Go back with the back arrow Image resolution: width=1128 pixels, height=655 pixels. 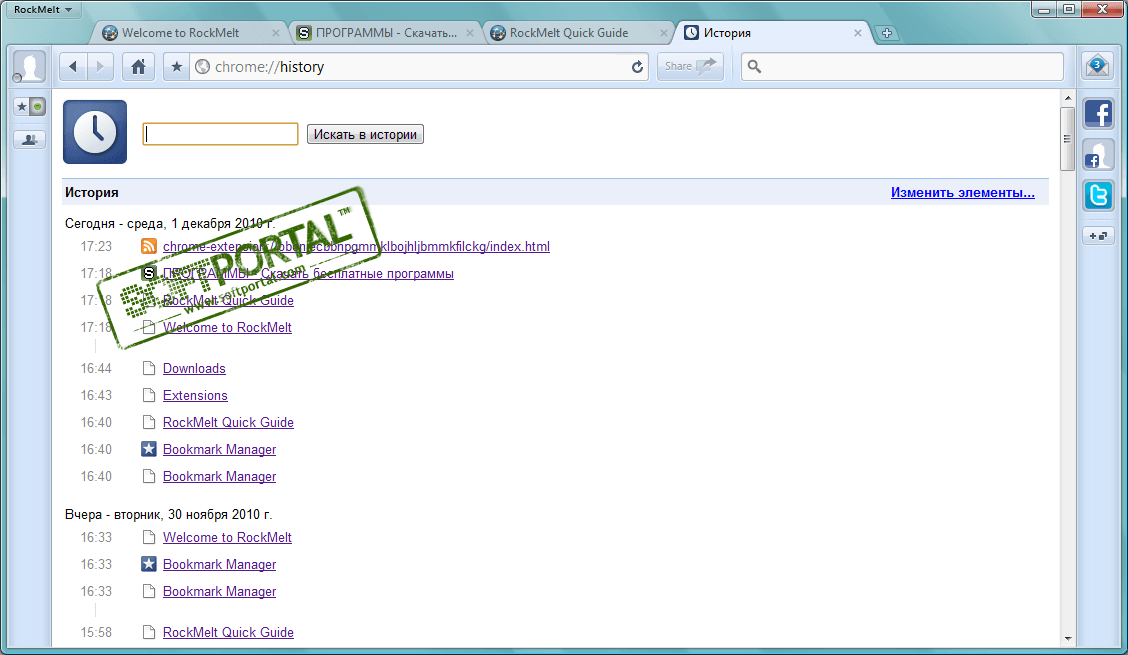pos(73,67)
